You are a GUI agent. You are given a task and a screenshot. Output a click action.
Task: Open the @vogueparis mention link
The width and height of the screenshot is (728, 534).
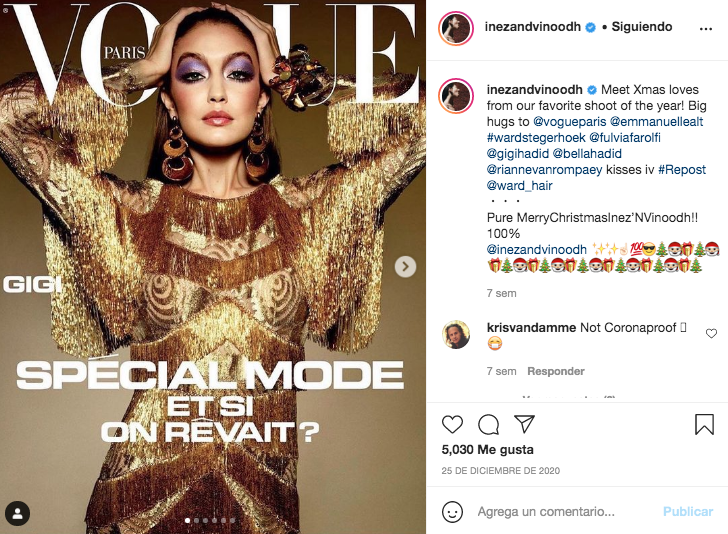point(570,122)
